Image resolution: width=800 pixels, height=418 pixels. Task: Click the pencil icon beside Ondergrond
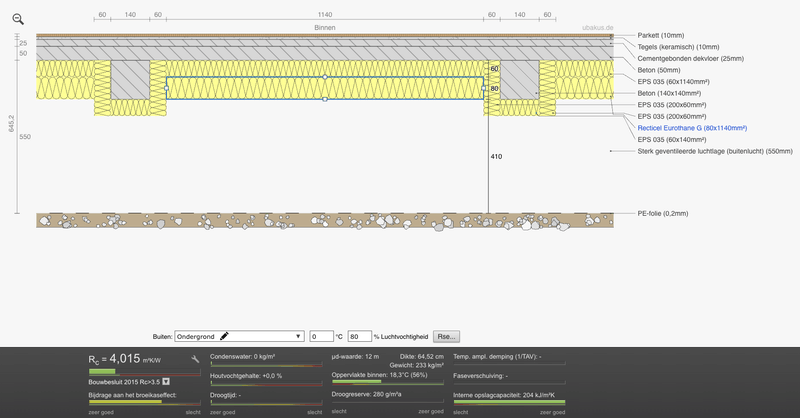click(225, 337)
